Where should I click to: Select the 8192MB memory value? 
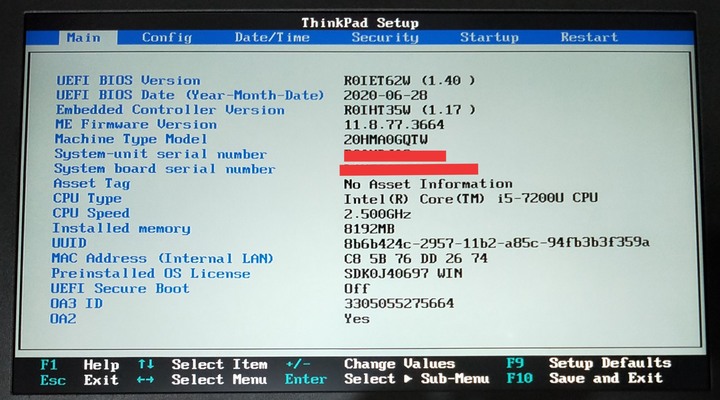(x=369, y=229)
